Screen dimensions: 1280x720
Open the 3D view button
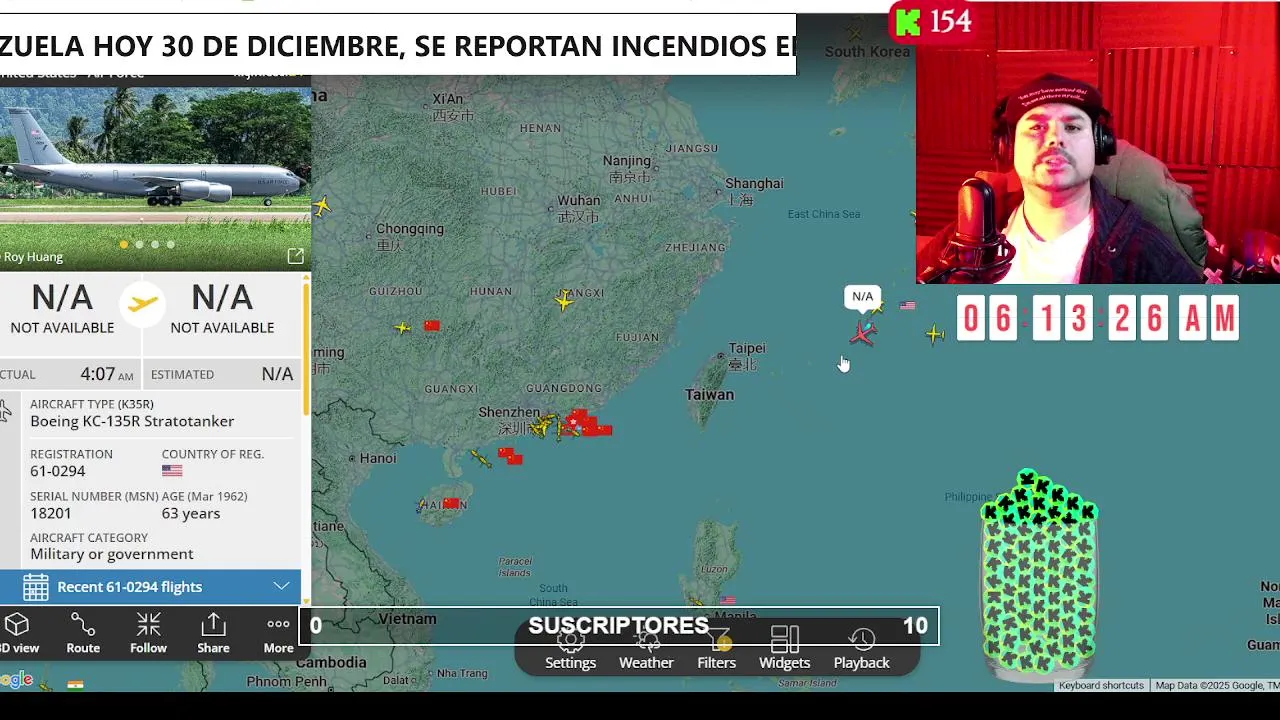pos(17,634)
